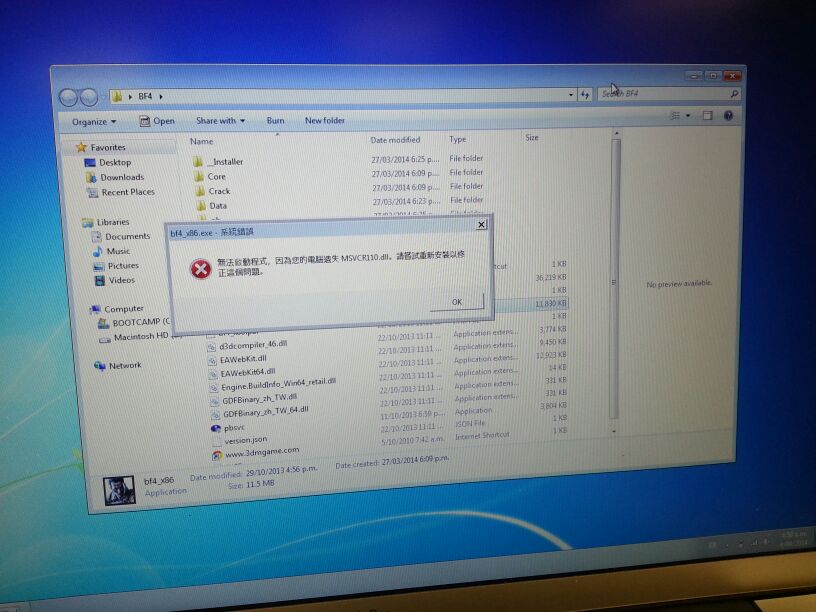
Task: Select the Crack folder icon
Action: [x=197, y=191]
